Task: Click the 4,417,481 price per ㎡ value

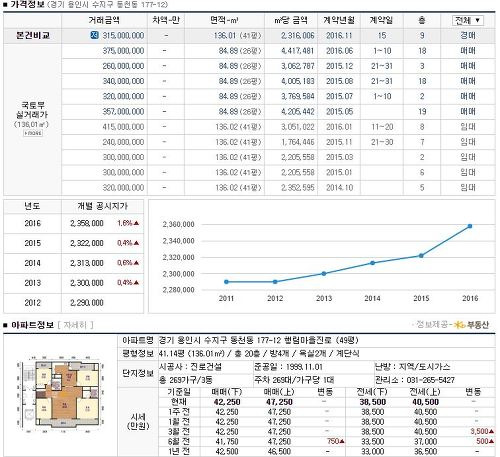Action: coord(298,51)
